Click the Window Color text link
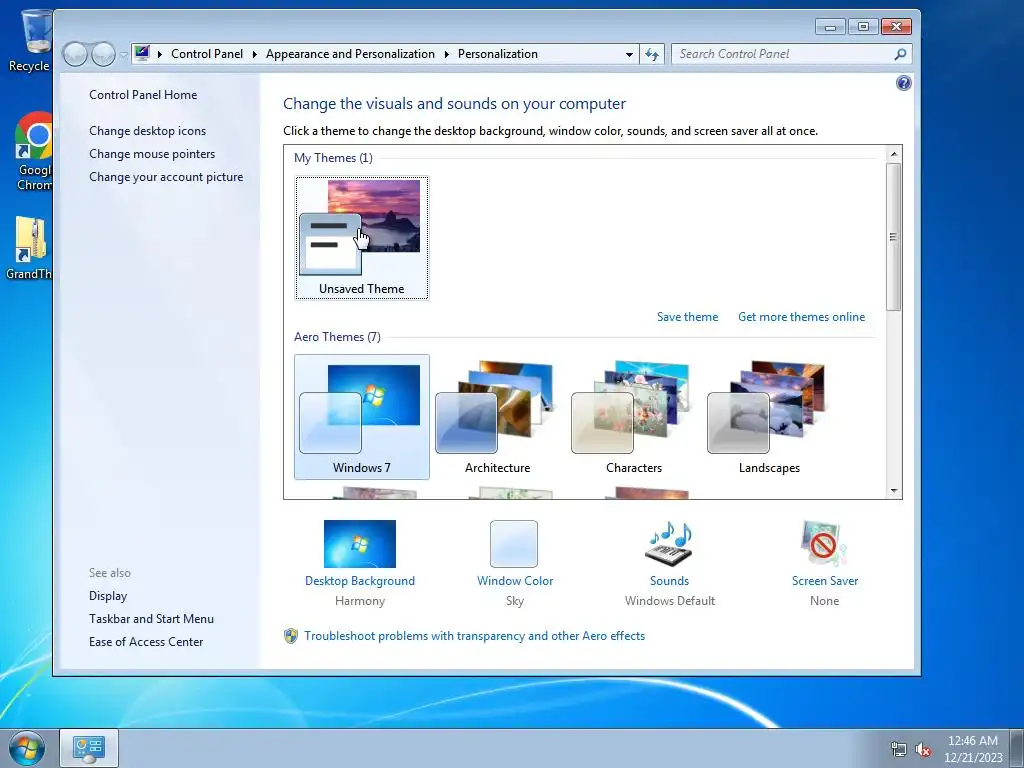This screenshot has height=768, width=1024. pyautogui.click(x=515, y=581)
